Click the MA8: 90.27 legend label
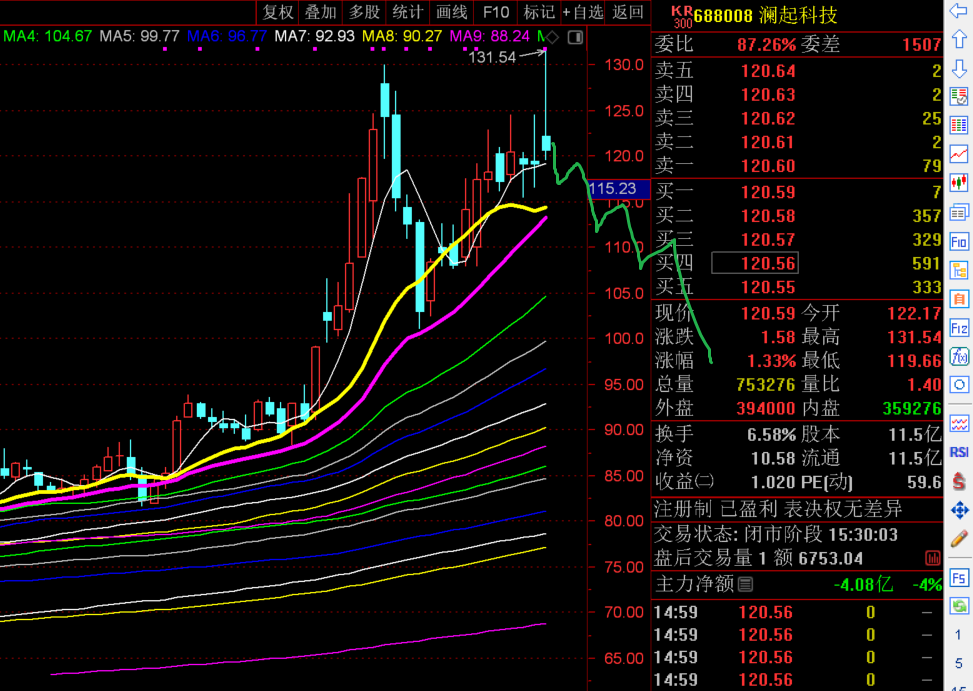 click(402, 36)
